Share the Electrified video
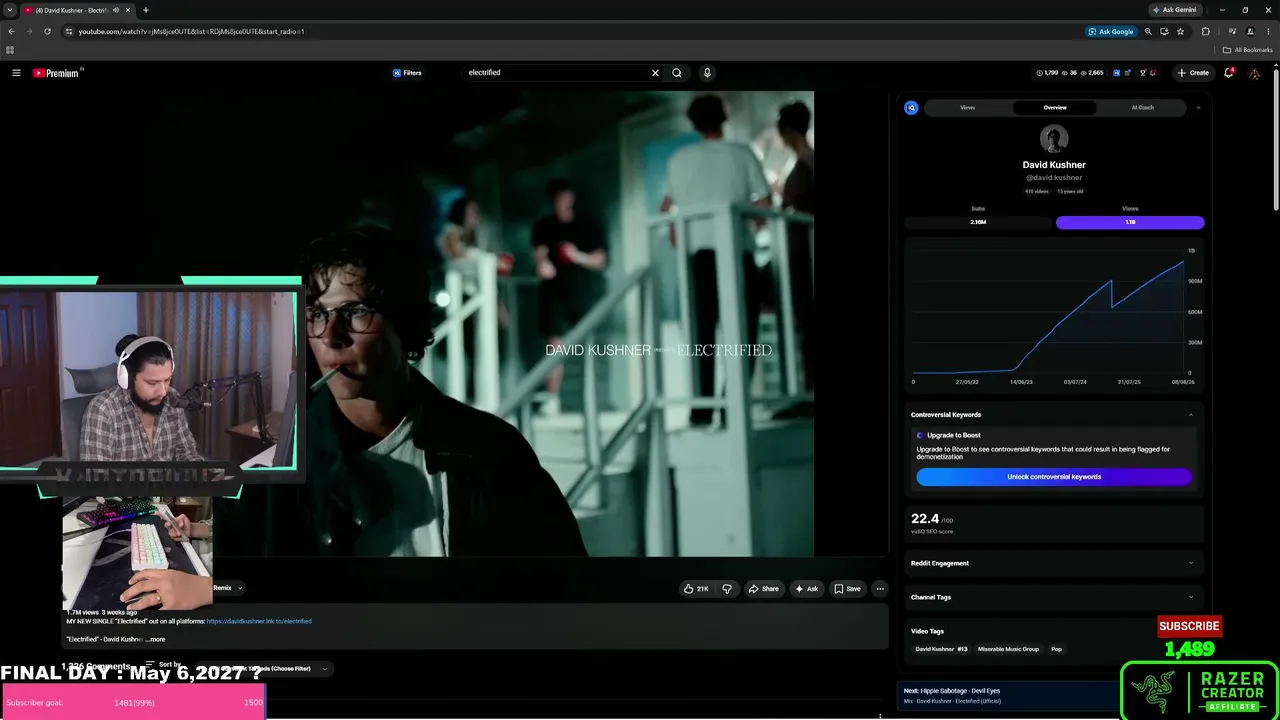 [x=763, y=589]
